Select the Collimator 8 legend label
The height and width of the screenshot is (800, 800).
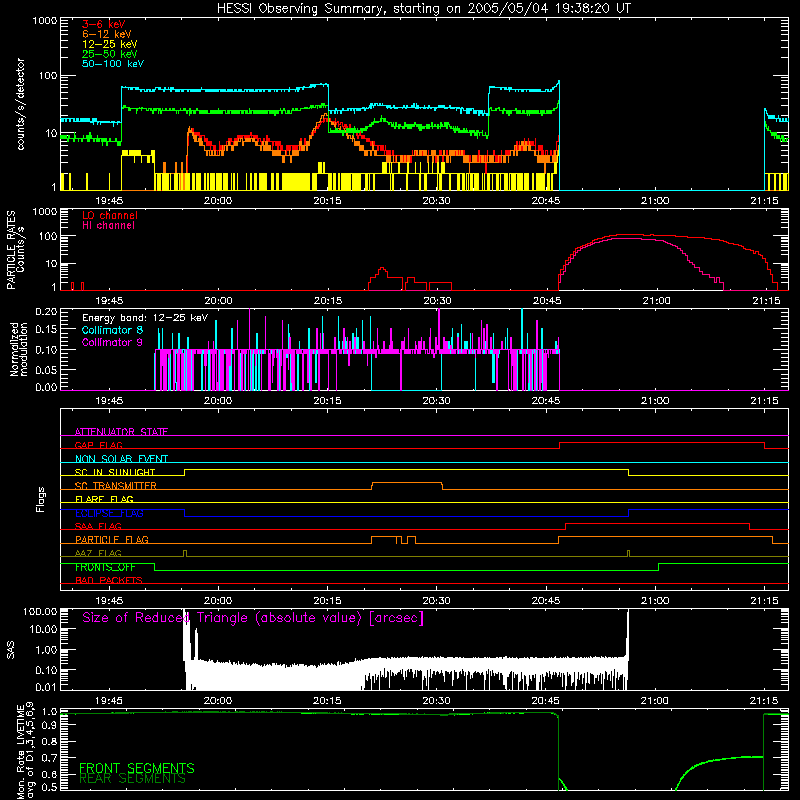click(x=112, y=330)
